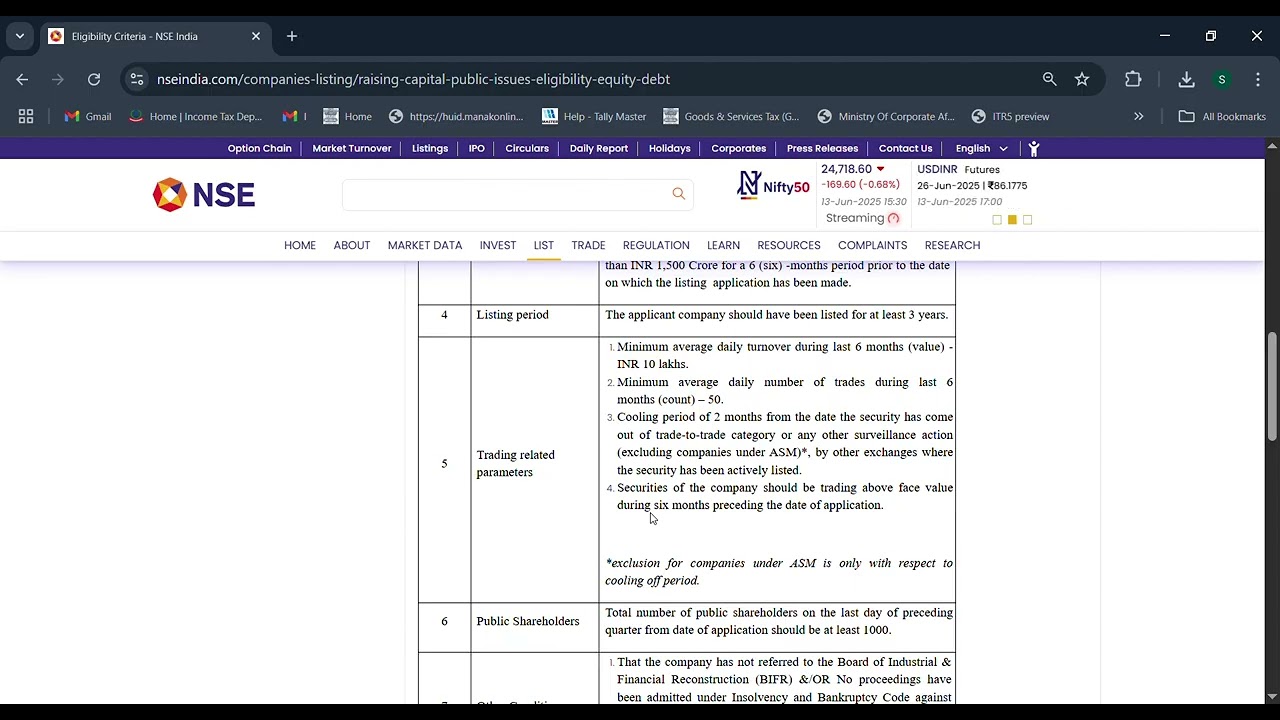Click the browser back arrow
This screenshot has height=720, width=1280.
click(x=22, y=79)
